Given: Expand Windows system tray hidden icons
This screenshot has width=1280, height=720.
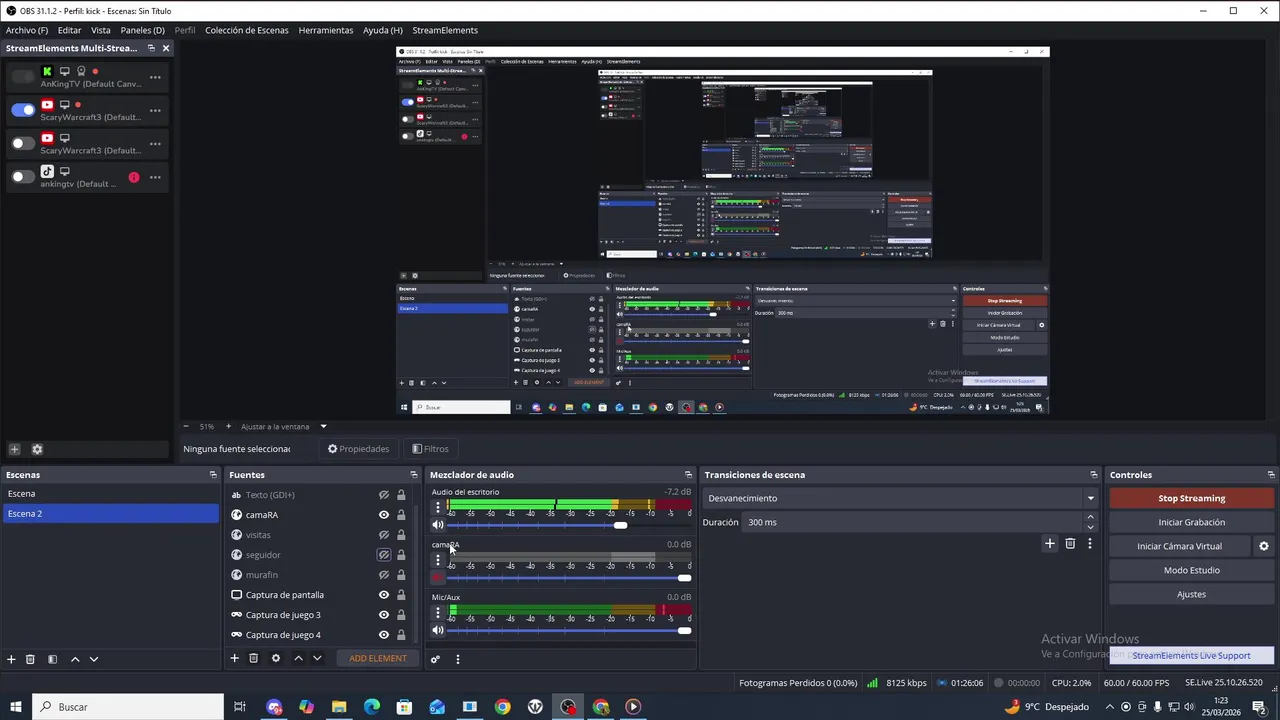Looking at the screenshot, I should pos(1109,707).
